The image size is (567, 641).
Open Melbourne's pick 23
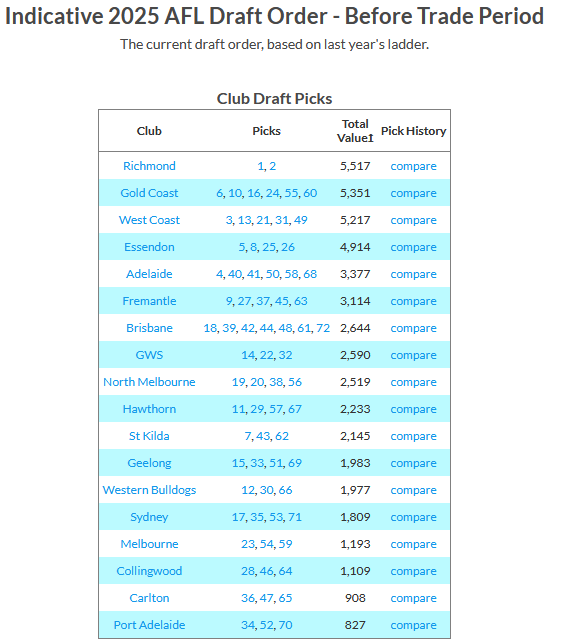tap(248, 544)
